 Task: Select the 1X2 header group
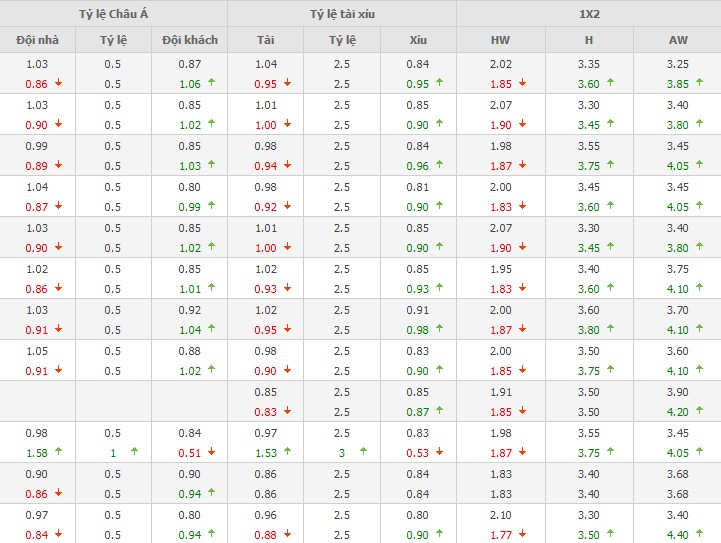tap(588, 13)
